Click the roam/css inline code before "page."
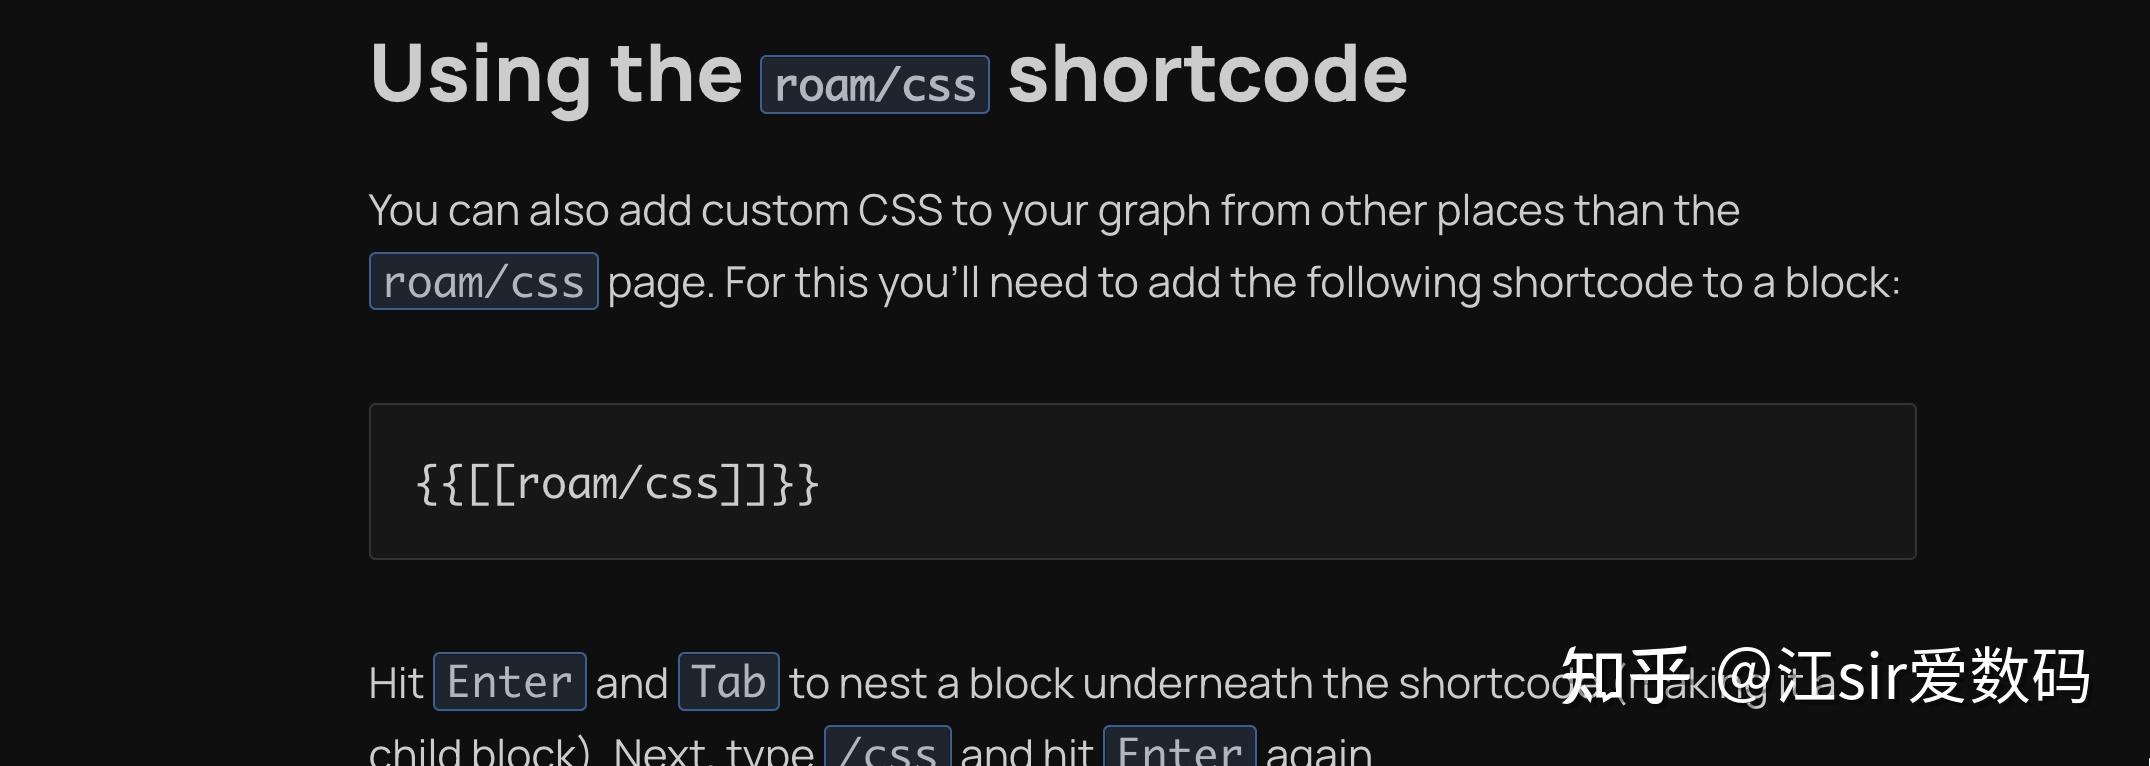This screenshot has height=766, width=2150. click(483, 282)
